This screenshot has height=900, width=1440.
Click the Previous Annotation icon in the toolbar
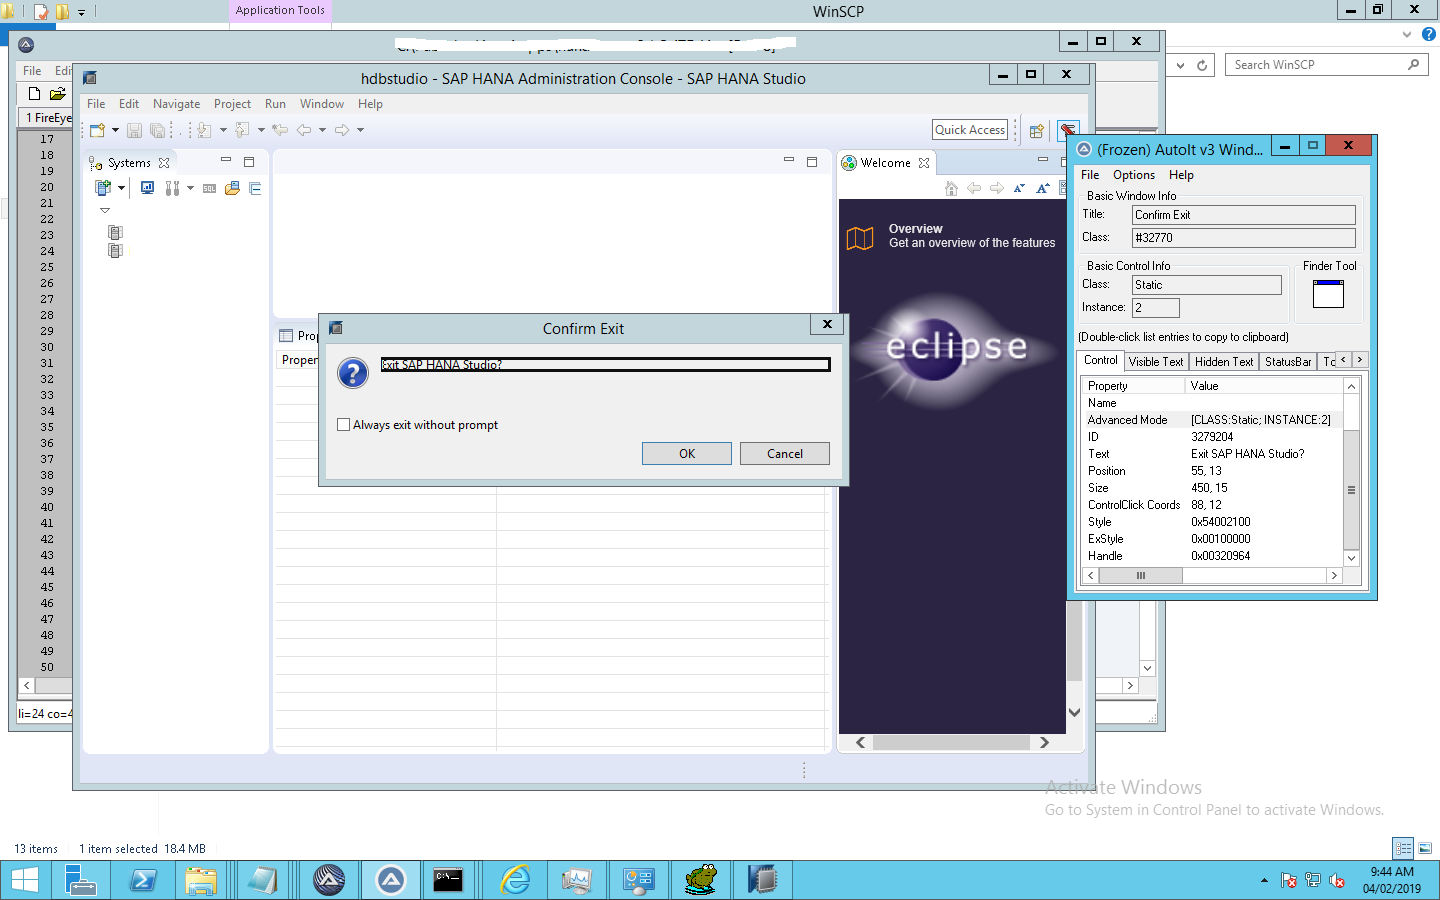242,130
